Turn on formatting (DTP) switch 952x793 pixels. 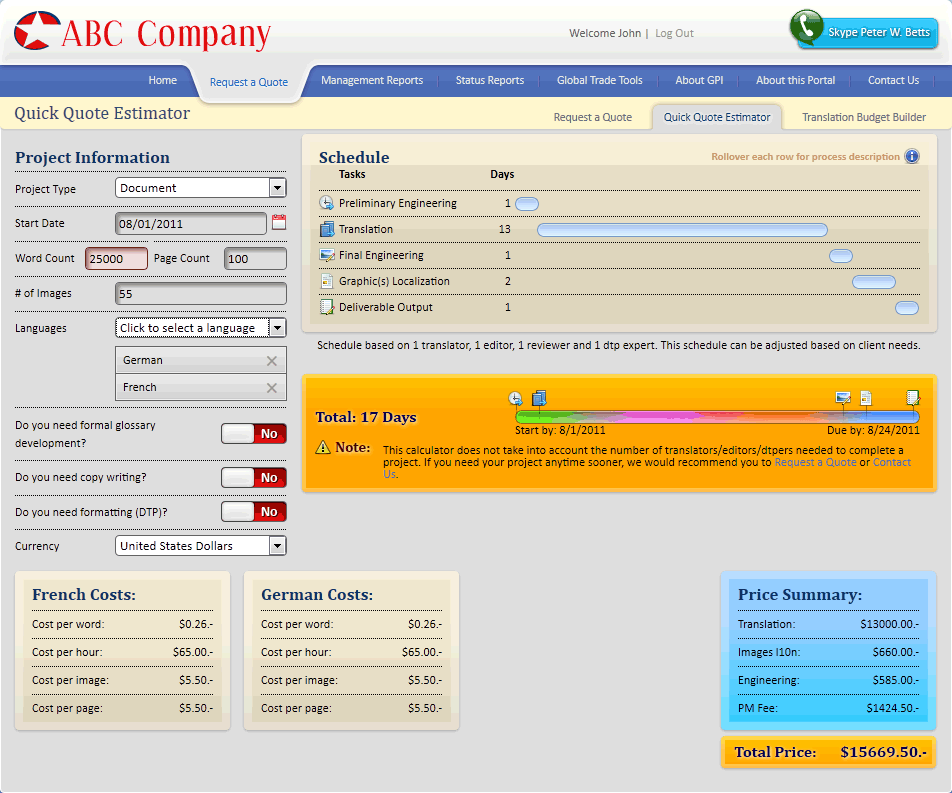[x=254, y=512]
